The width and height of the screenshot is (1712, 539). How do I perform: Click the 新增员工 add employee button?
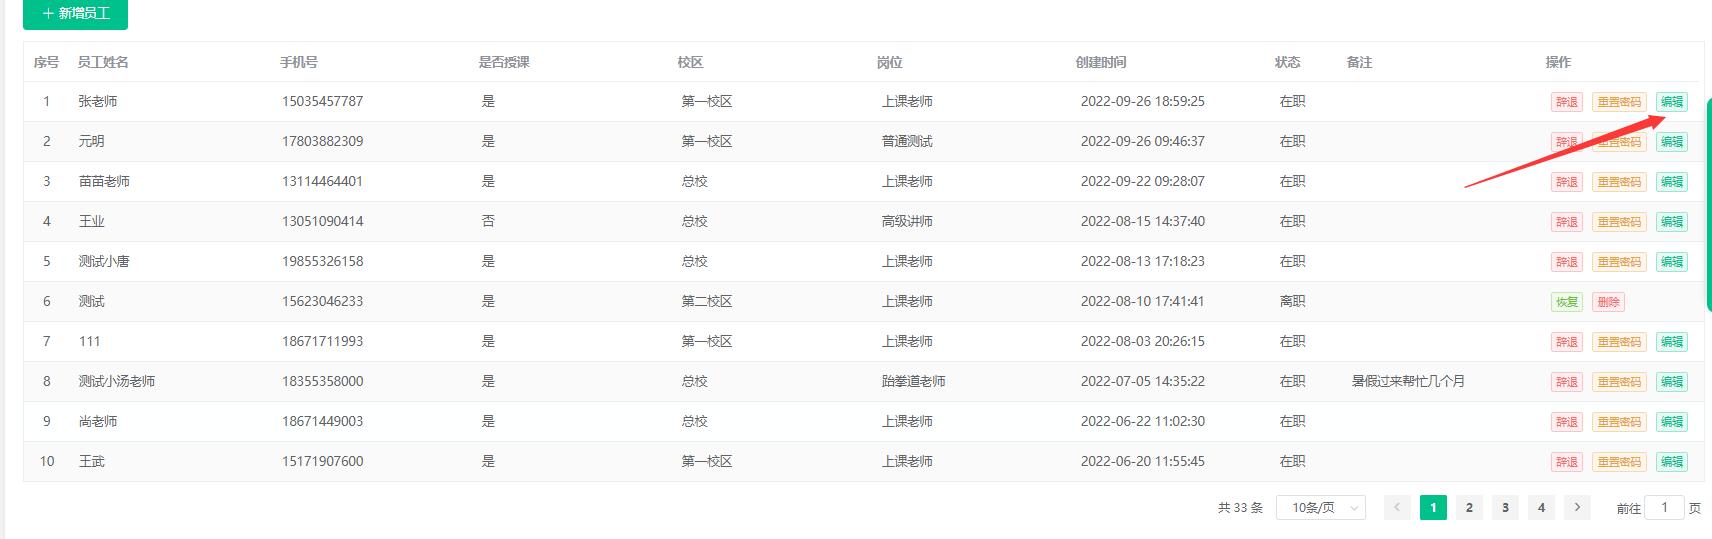[x=75, y=13]
